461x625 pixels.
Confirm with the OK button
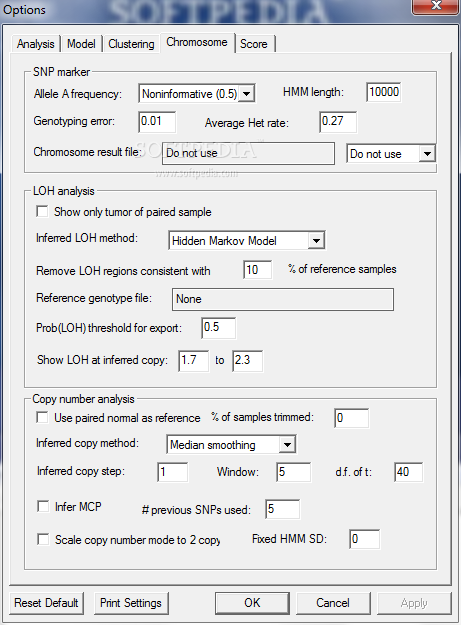pyautogui.click(x=252, y=603)
